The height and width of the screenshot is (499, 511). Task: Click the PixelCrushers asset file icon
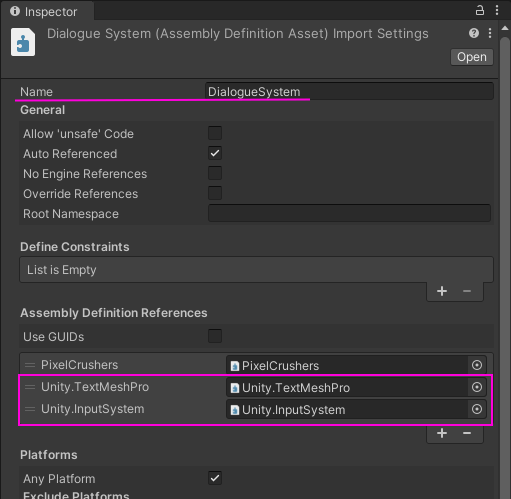235,366
